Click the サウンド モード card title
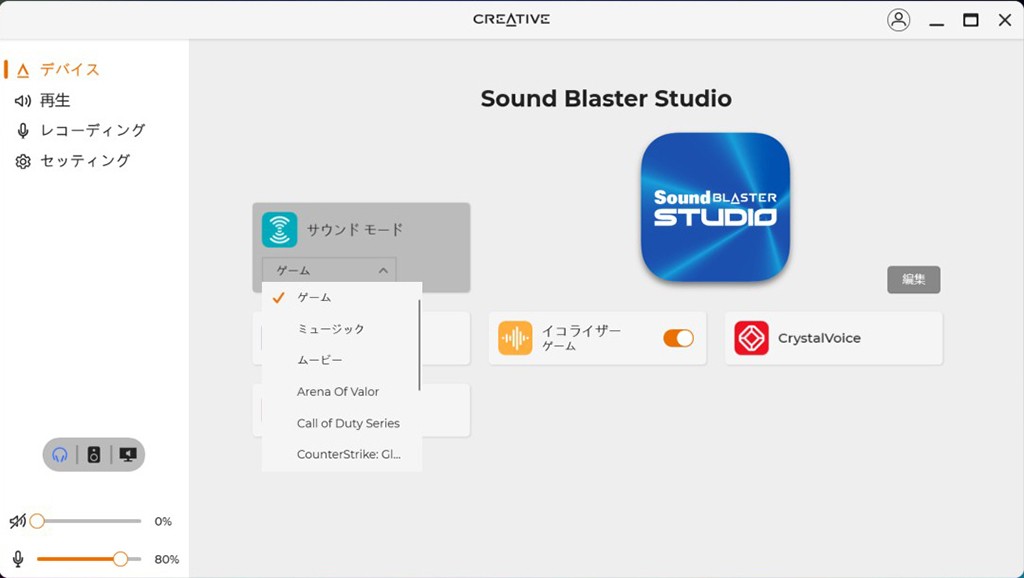Viewport: 1024px width, 578px height. (x=355, y=230)
